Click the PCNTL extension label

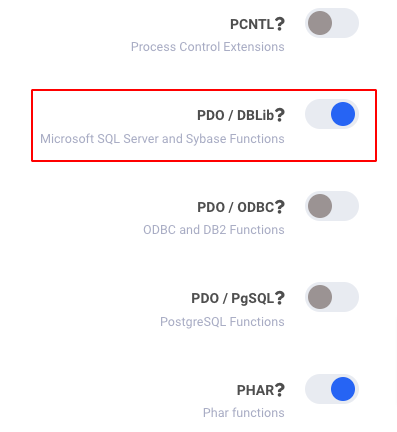coord(252,24)
